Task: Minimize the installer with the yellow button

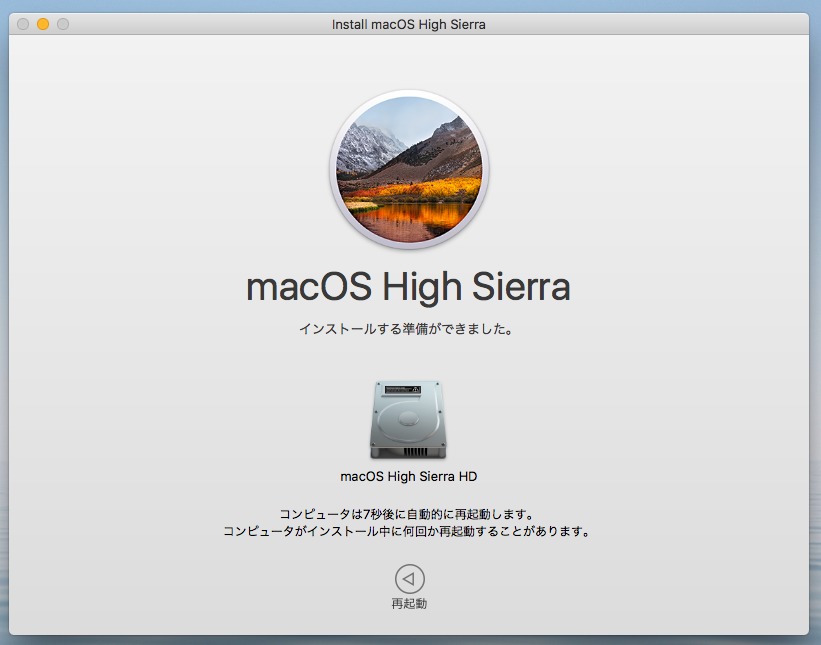Action: click(43, 24)
